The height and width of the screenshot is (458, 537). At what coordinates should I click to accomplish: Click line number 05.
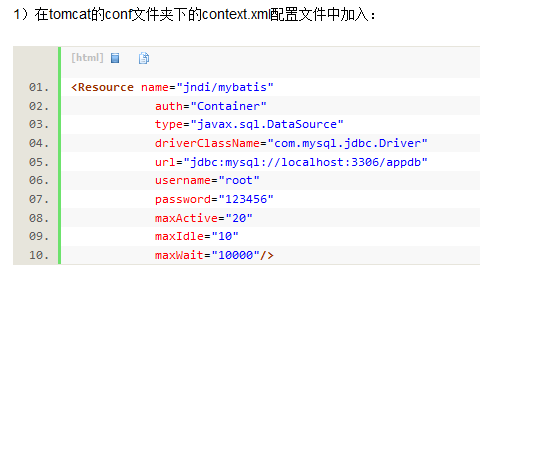[39, 162]
